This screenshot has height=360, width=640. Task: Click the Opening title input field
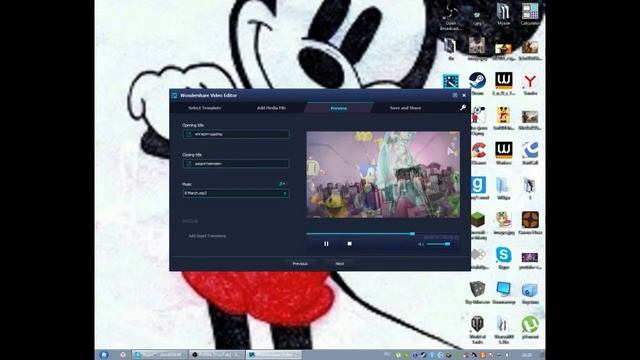236,134
